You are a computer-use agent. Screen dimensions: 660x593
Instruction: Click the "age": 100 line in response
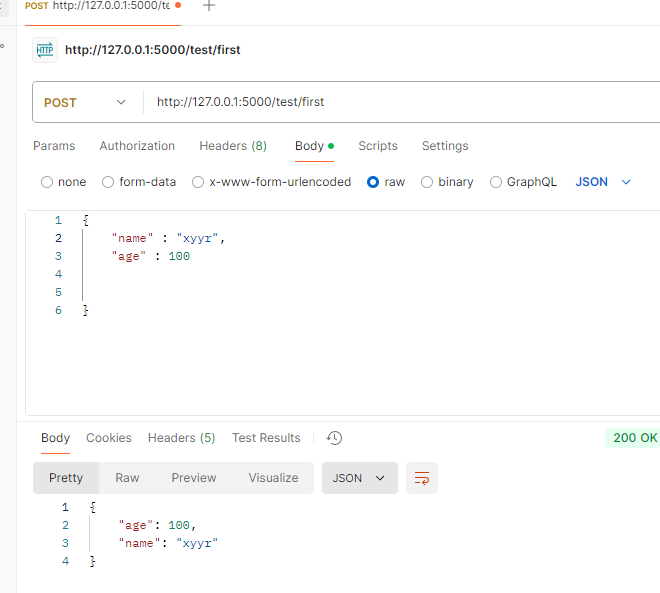(x=157, y=525)
